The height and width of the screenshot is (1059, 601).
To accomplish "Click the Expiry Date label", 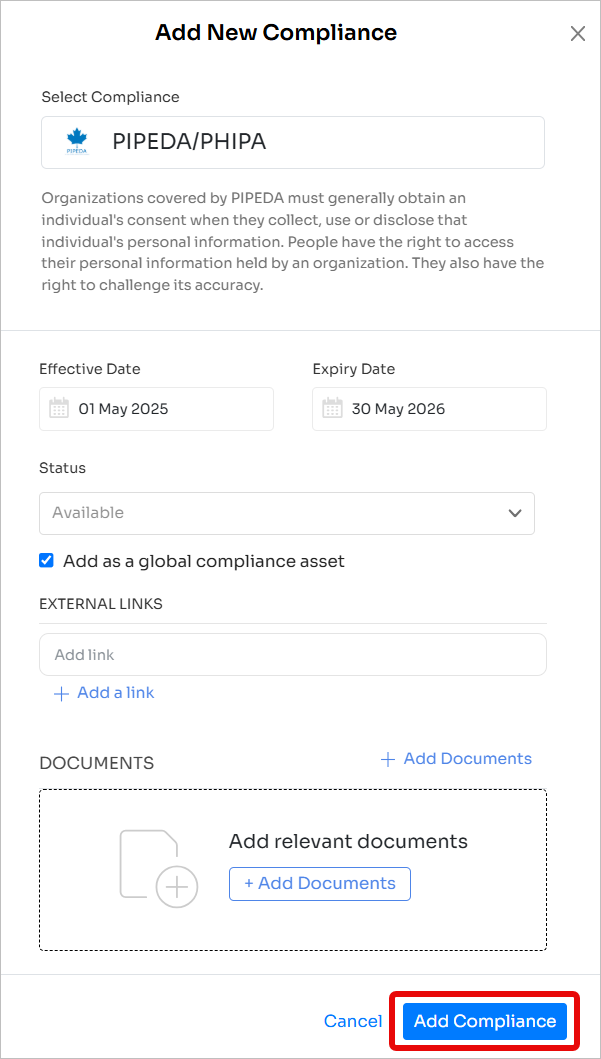I will click(354, 369).
